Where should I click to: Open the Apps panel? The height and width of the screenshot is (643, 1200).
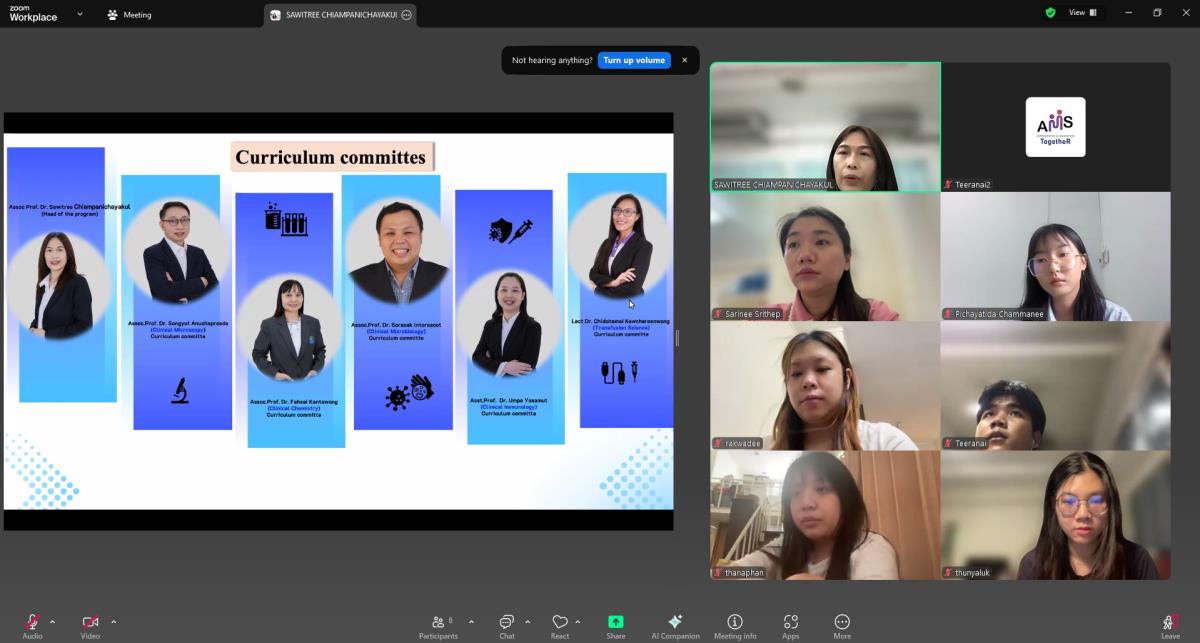click(x=791, y=626)
